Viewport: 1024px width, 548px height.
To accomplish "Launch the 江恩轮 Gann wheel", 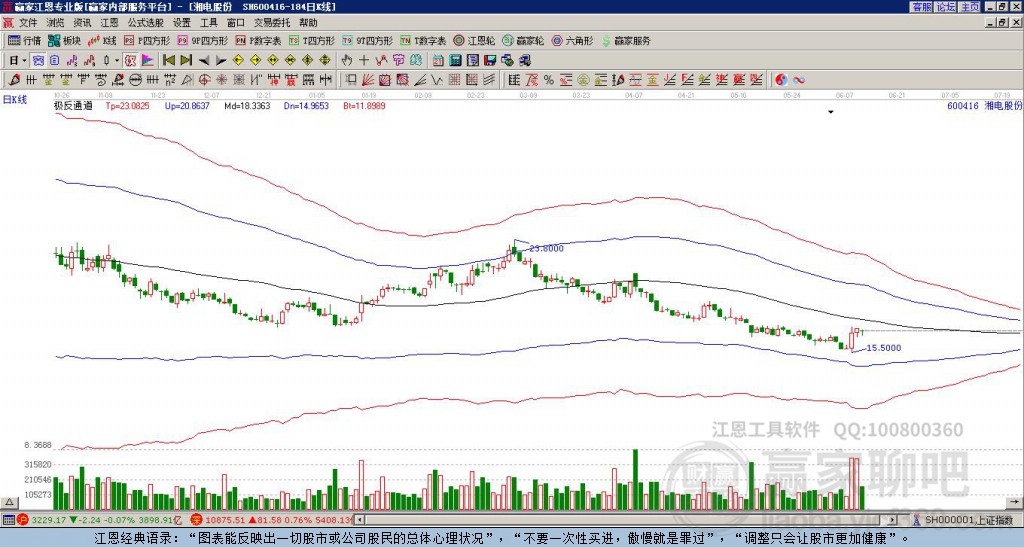I will click(x=474, y=40).
